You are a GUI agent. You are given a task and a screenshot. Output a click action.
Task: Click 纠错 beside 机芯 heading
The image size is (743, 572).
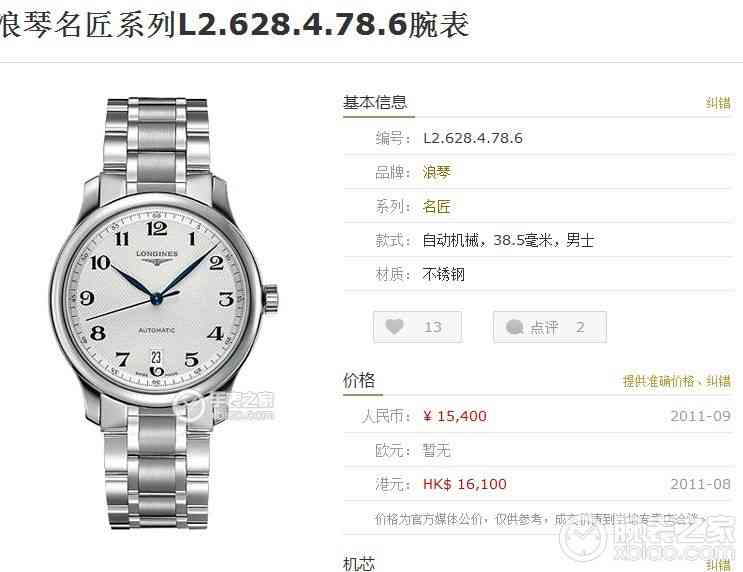coord(718,564)
